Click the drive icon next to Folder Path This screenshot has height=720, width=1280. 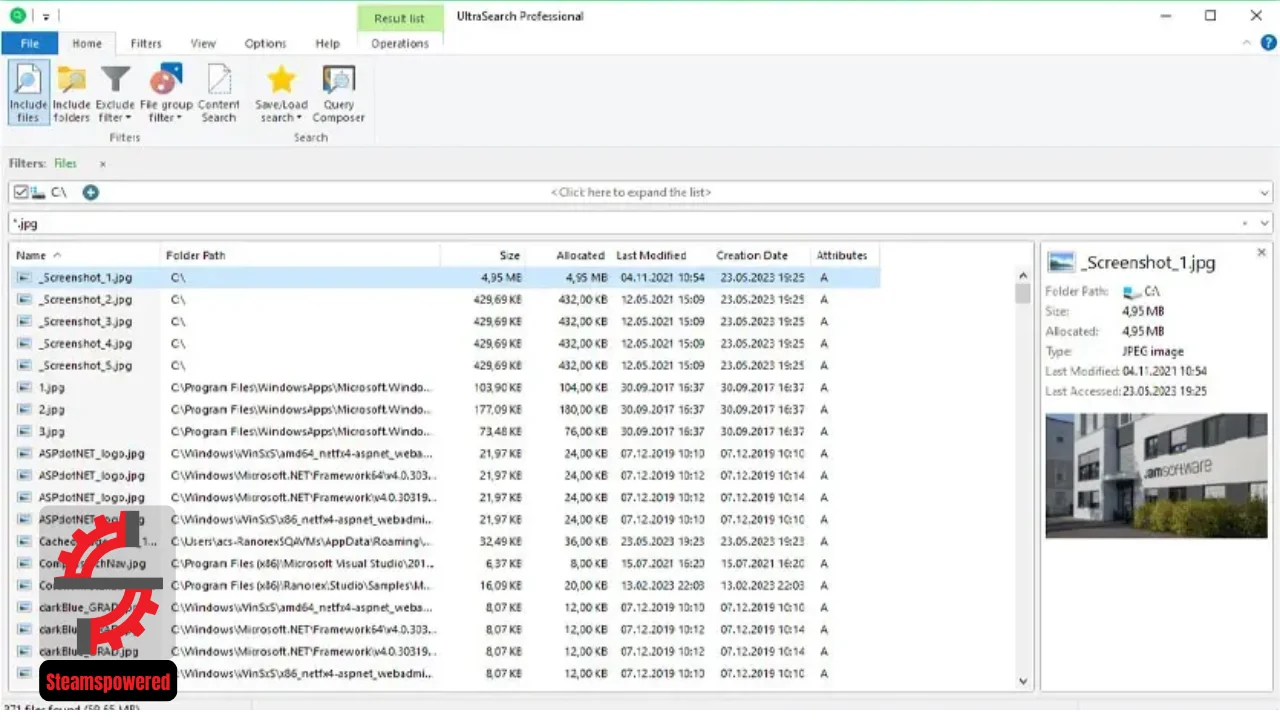point(1131,292)
